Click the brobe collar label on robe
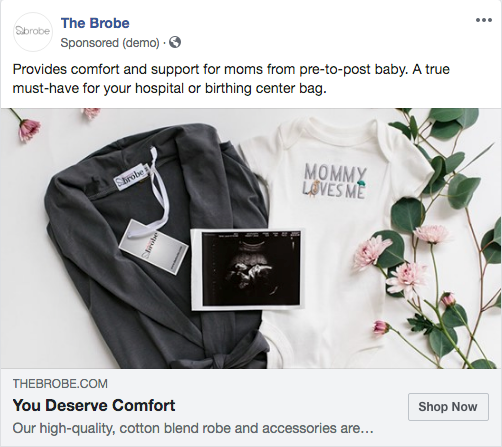 [130, 178]
